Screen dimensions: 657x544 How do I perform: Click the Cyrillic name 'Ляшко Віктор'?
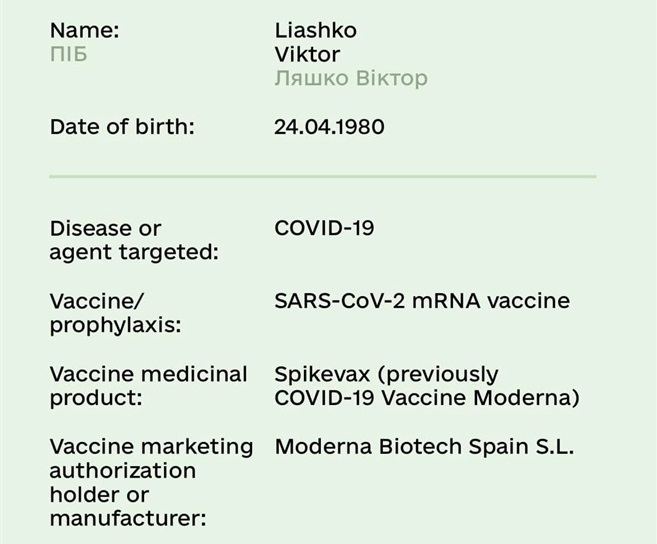pos(351,78)
